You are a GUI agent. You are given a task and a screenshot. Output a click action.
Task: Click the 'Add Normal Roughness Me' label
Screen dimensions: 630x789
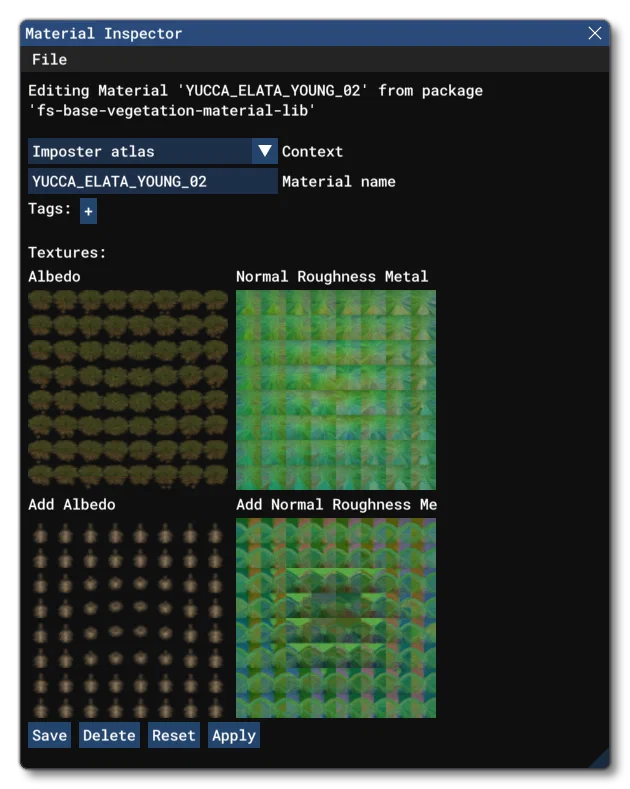(x=336, y=505)
